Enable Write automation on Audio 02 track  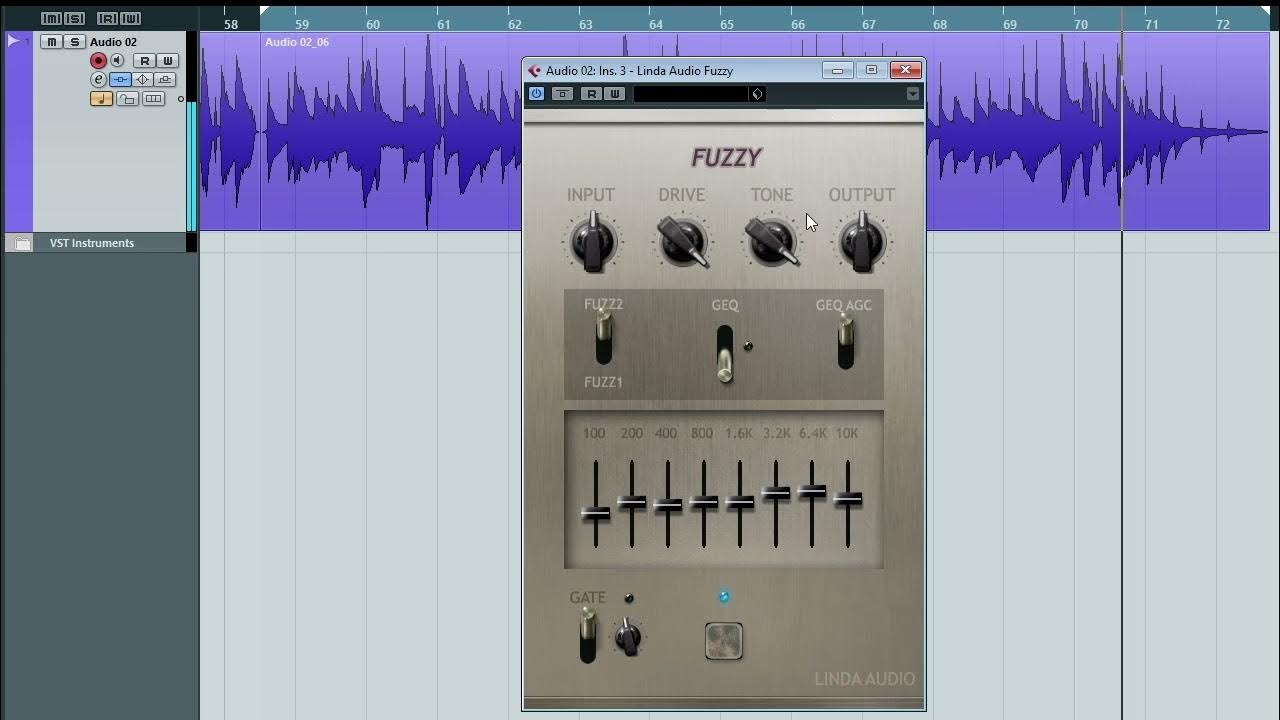point(167,61)
